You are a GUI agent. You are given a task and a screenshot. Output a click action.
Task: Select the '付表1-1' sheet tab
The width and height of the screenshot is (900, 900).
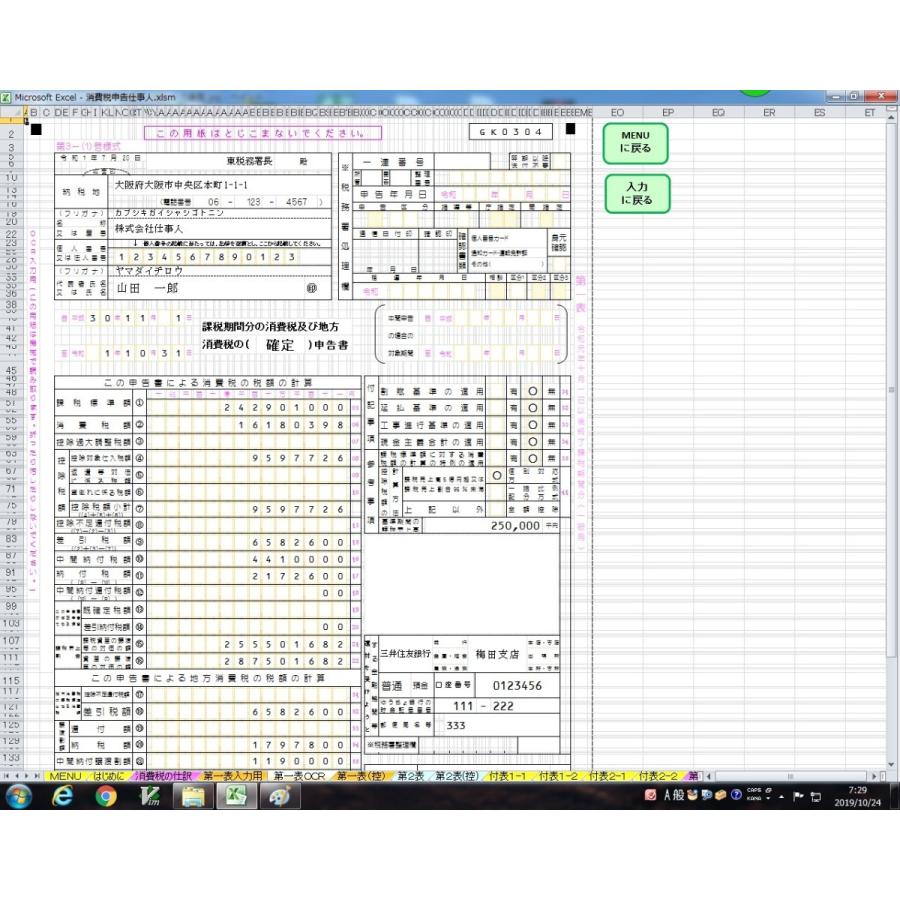tap(508, 776)
